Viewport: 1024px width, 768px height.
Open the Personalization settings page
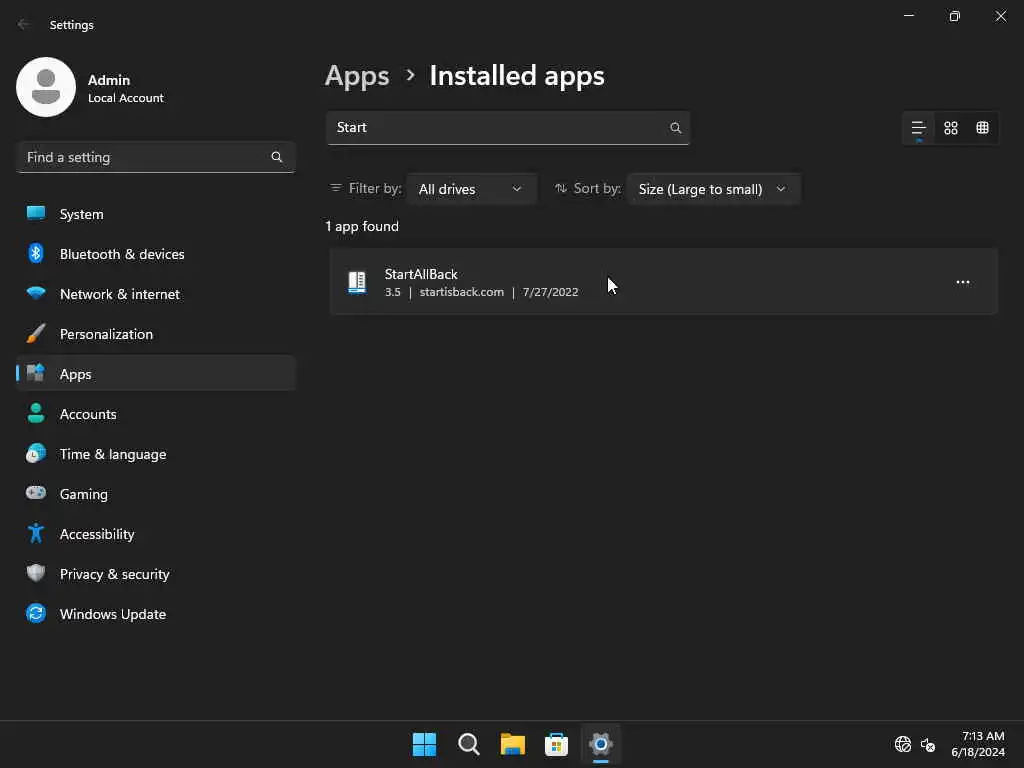pos(106,334)
